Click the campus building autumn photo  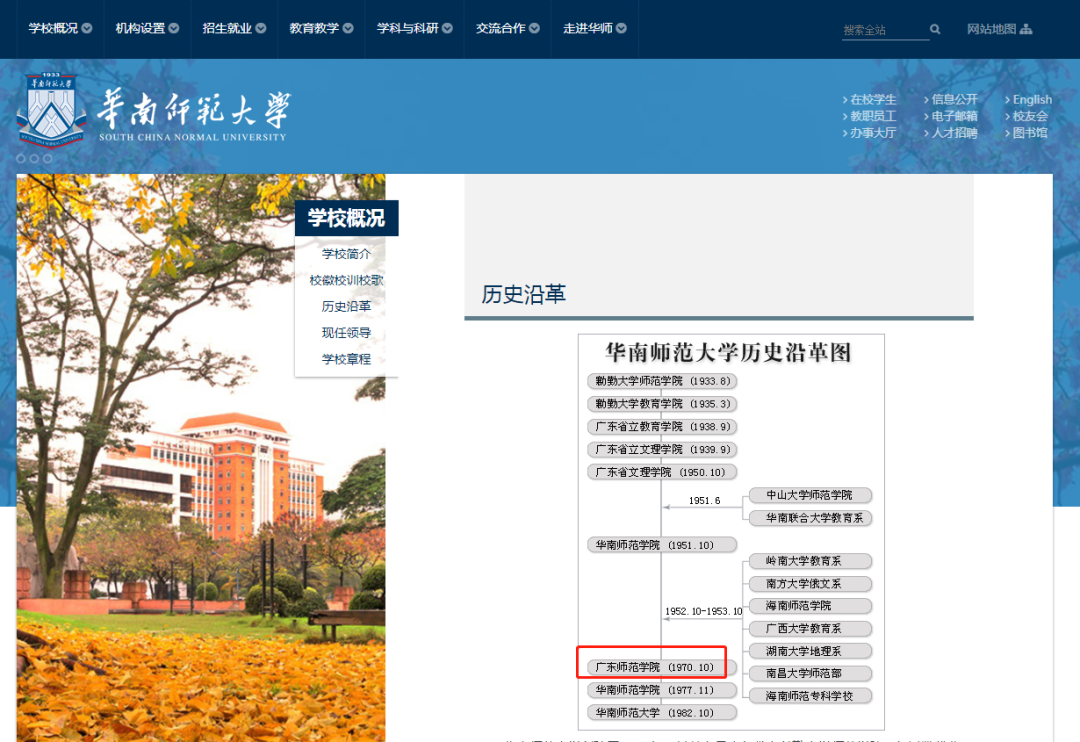tap(200, 457)
